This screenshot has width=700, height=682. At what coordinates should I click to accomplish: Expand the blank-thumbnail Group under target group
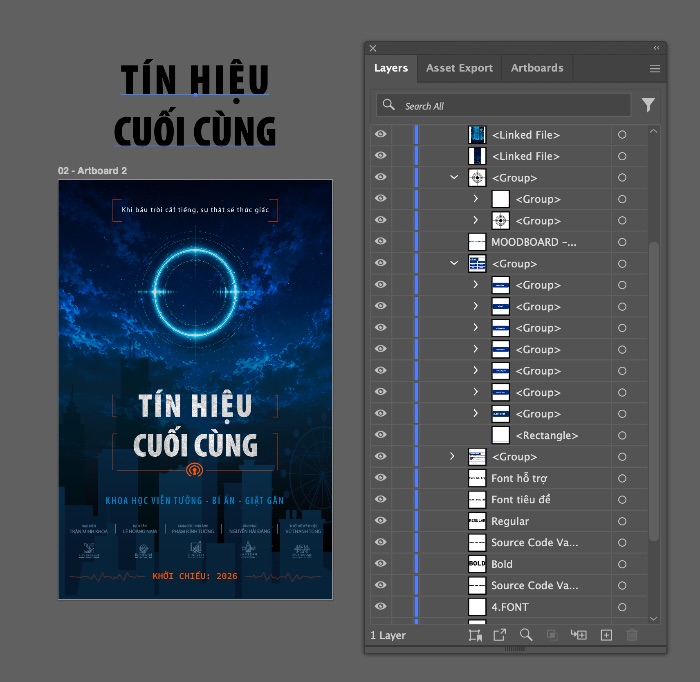pyautogui.click(x=475, y=198)
